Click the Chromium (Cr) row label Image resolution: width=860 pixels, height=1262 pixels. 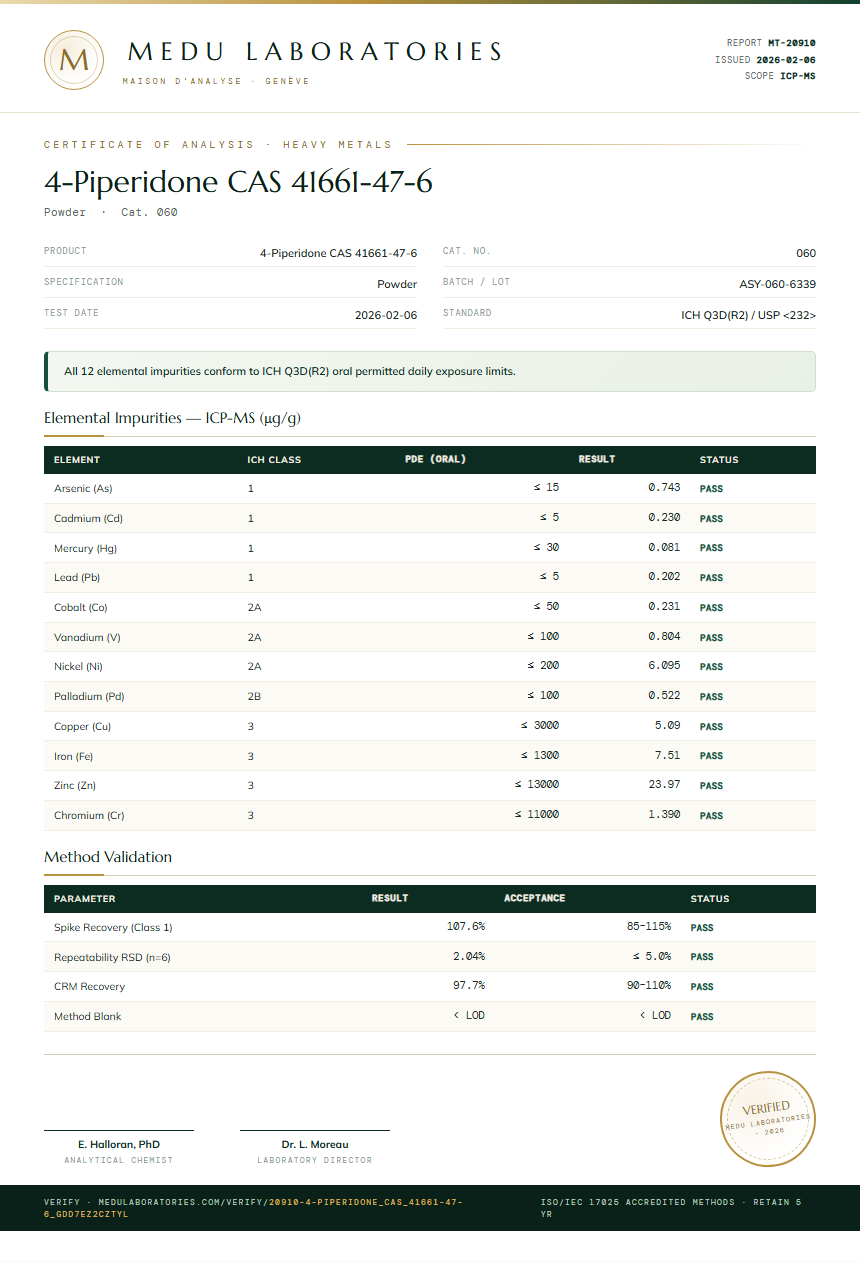89,816
